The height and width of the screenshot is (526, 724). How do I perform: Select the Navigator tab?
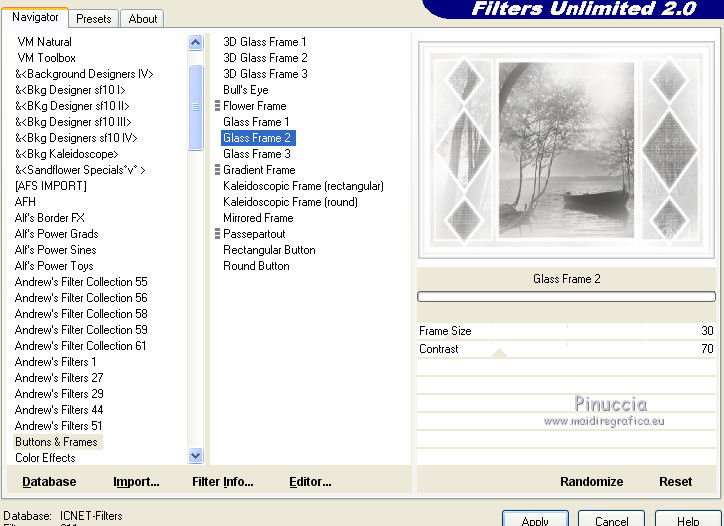[x=35, y=17]
